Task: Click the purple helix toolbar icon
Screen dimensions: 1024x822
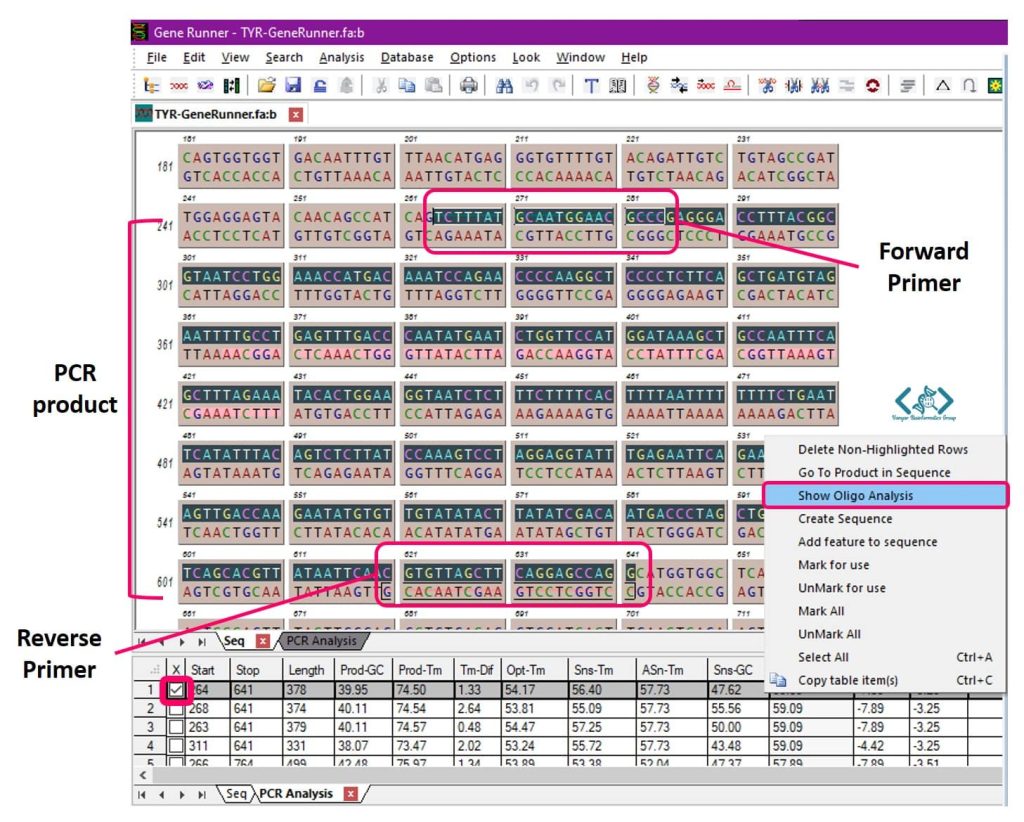Action: coord(206,86)
